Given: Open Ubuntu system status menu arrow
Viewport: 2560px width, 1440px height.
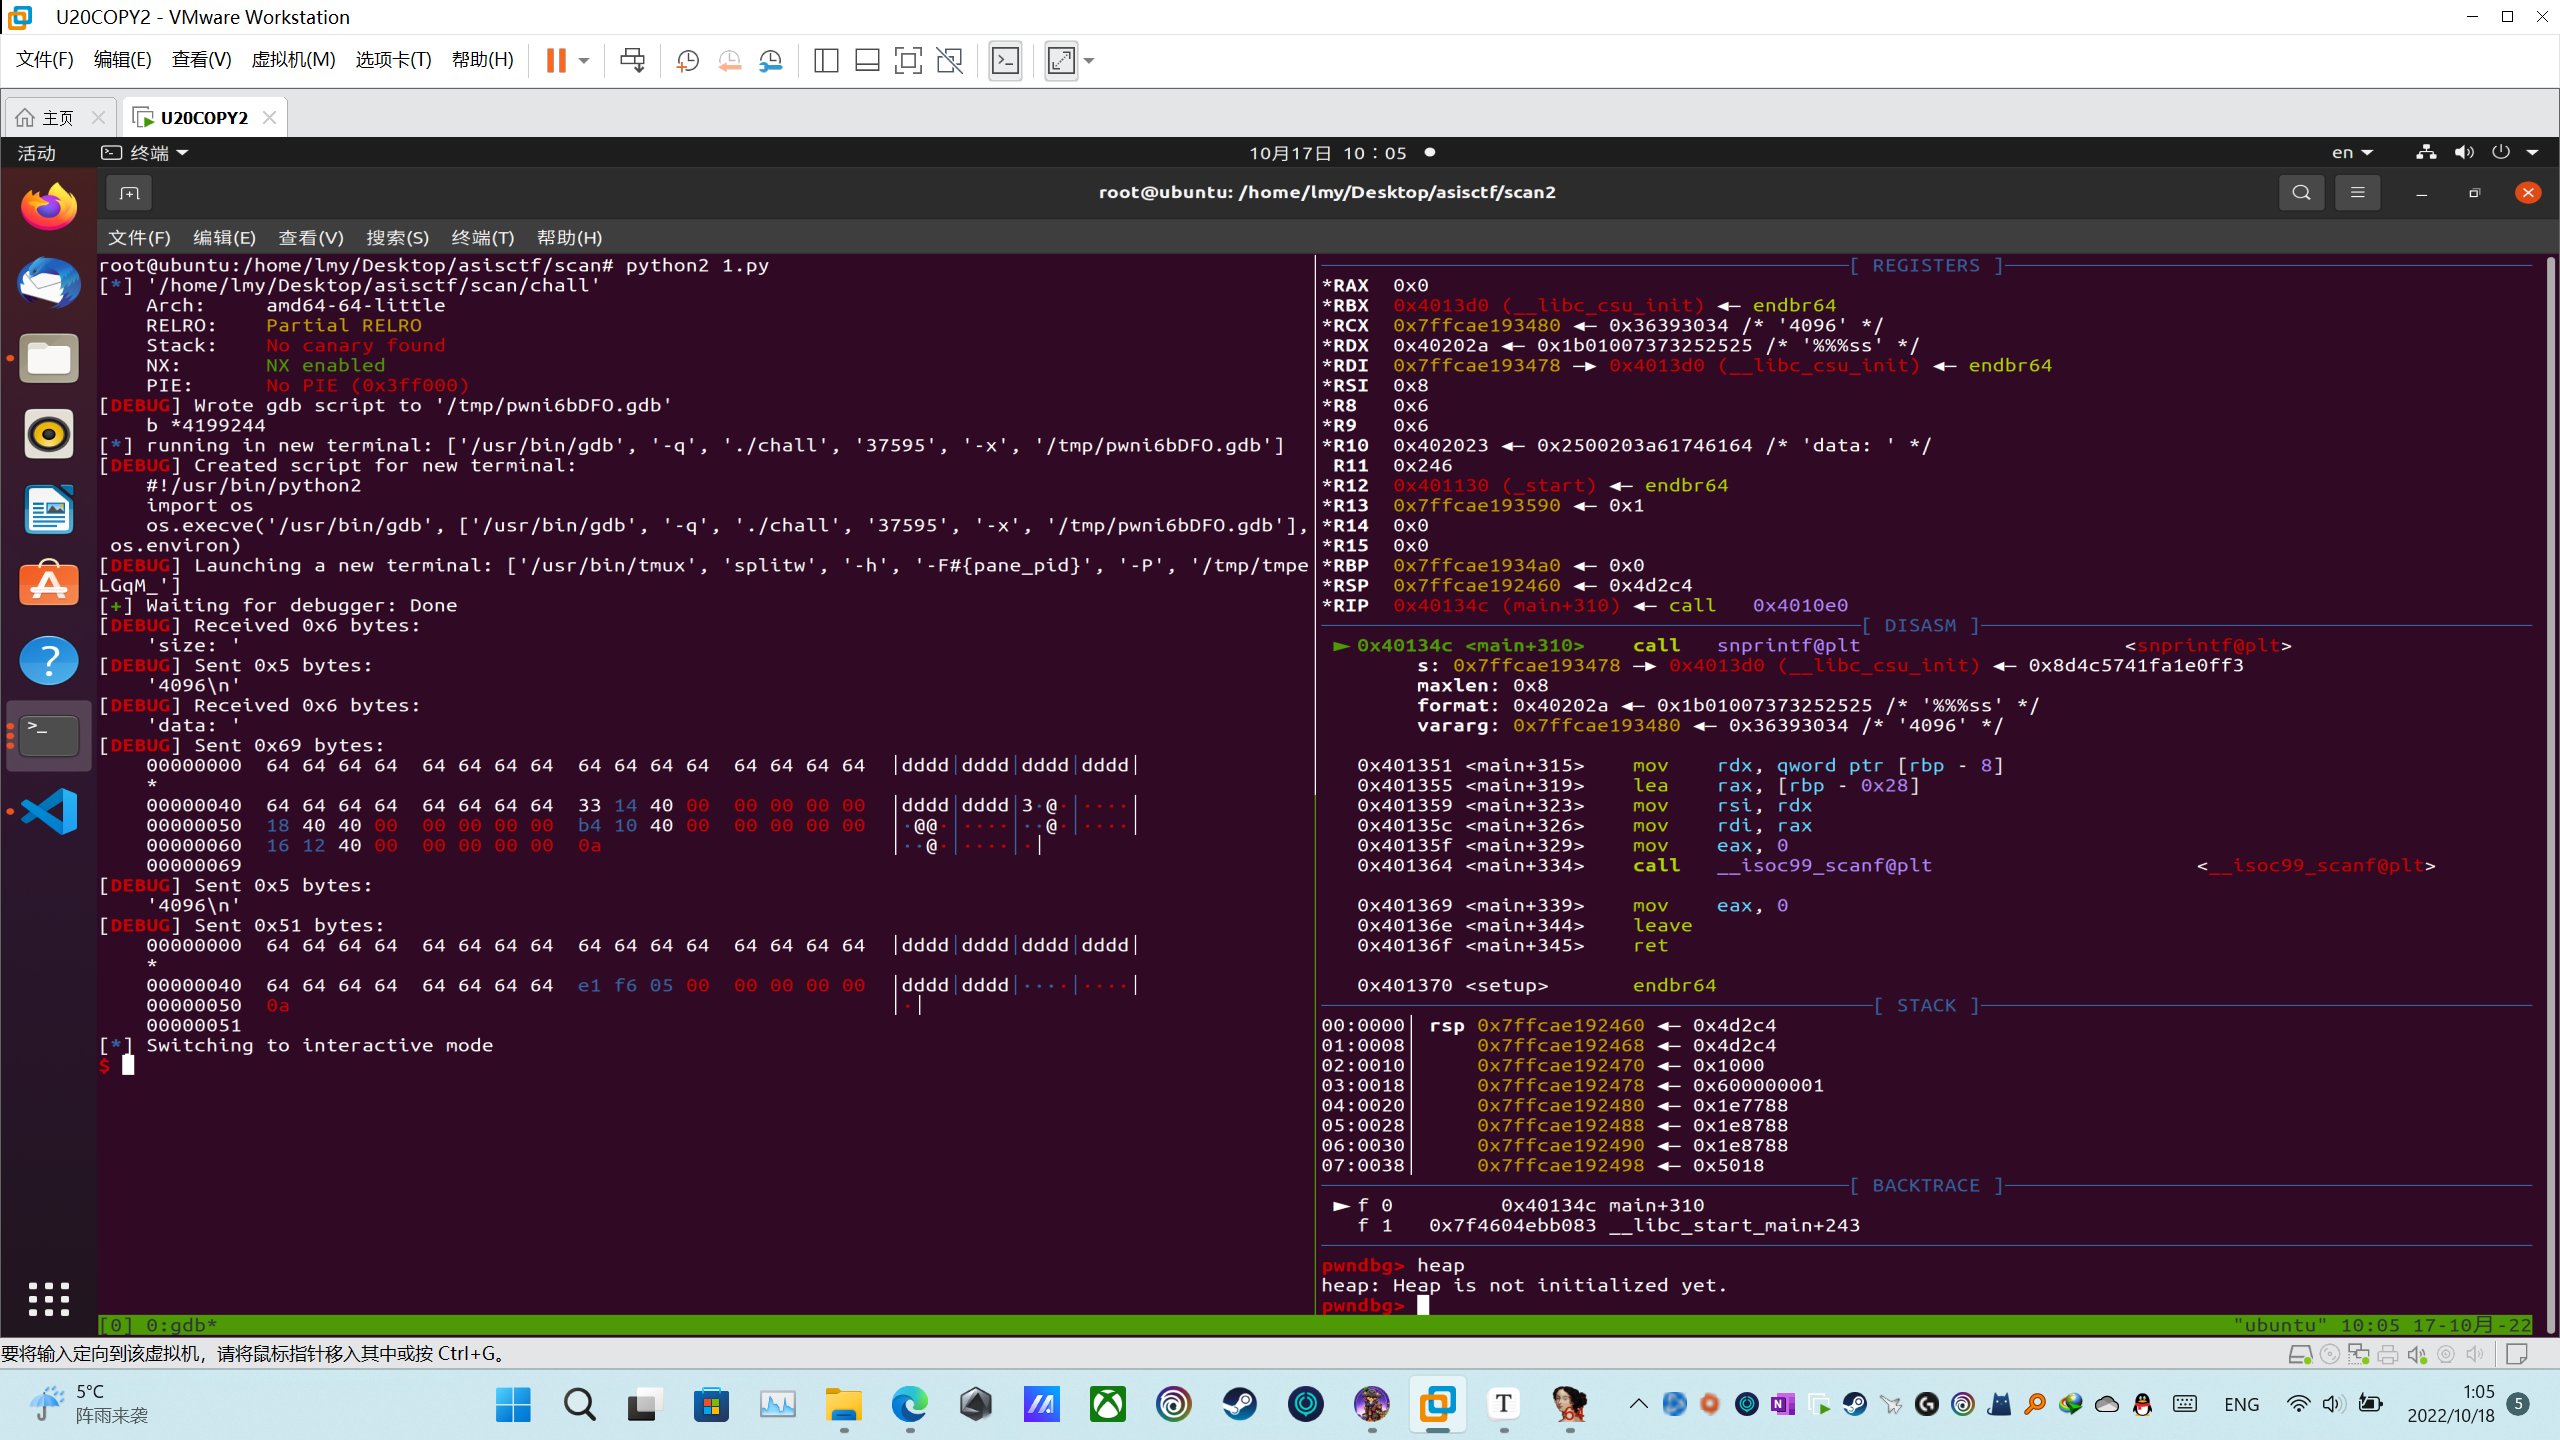Looking at the screenshot, I should coord(2532,153).
